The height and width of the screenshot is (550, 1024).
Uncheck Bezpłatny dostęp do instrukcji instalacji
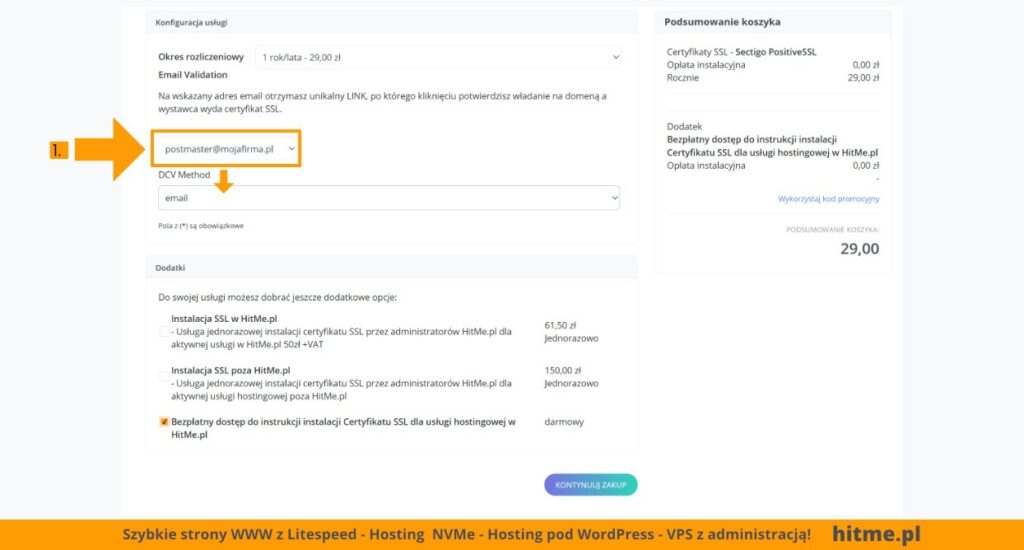click(164, 422)
